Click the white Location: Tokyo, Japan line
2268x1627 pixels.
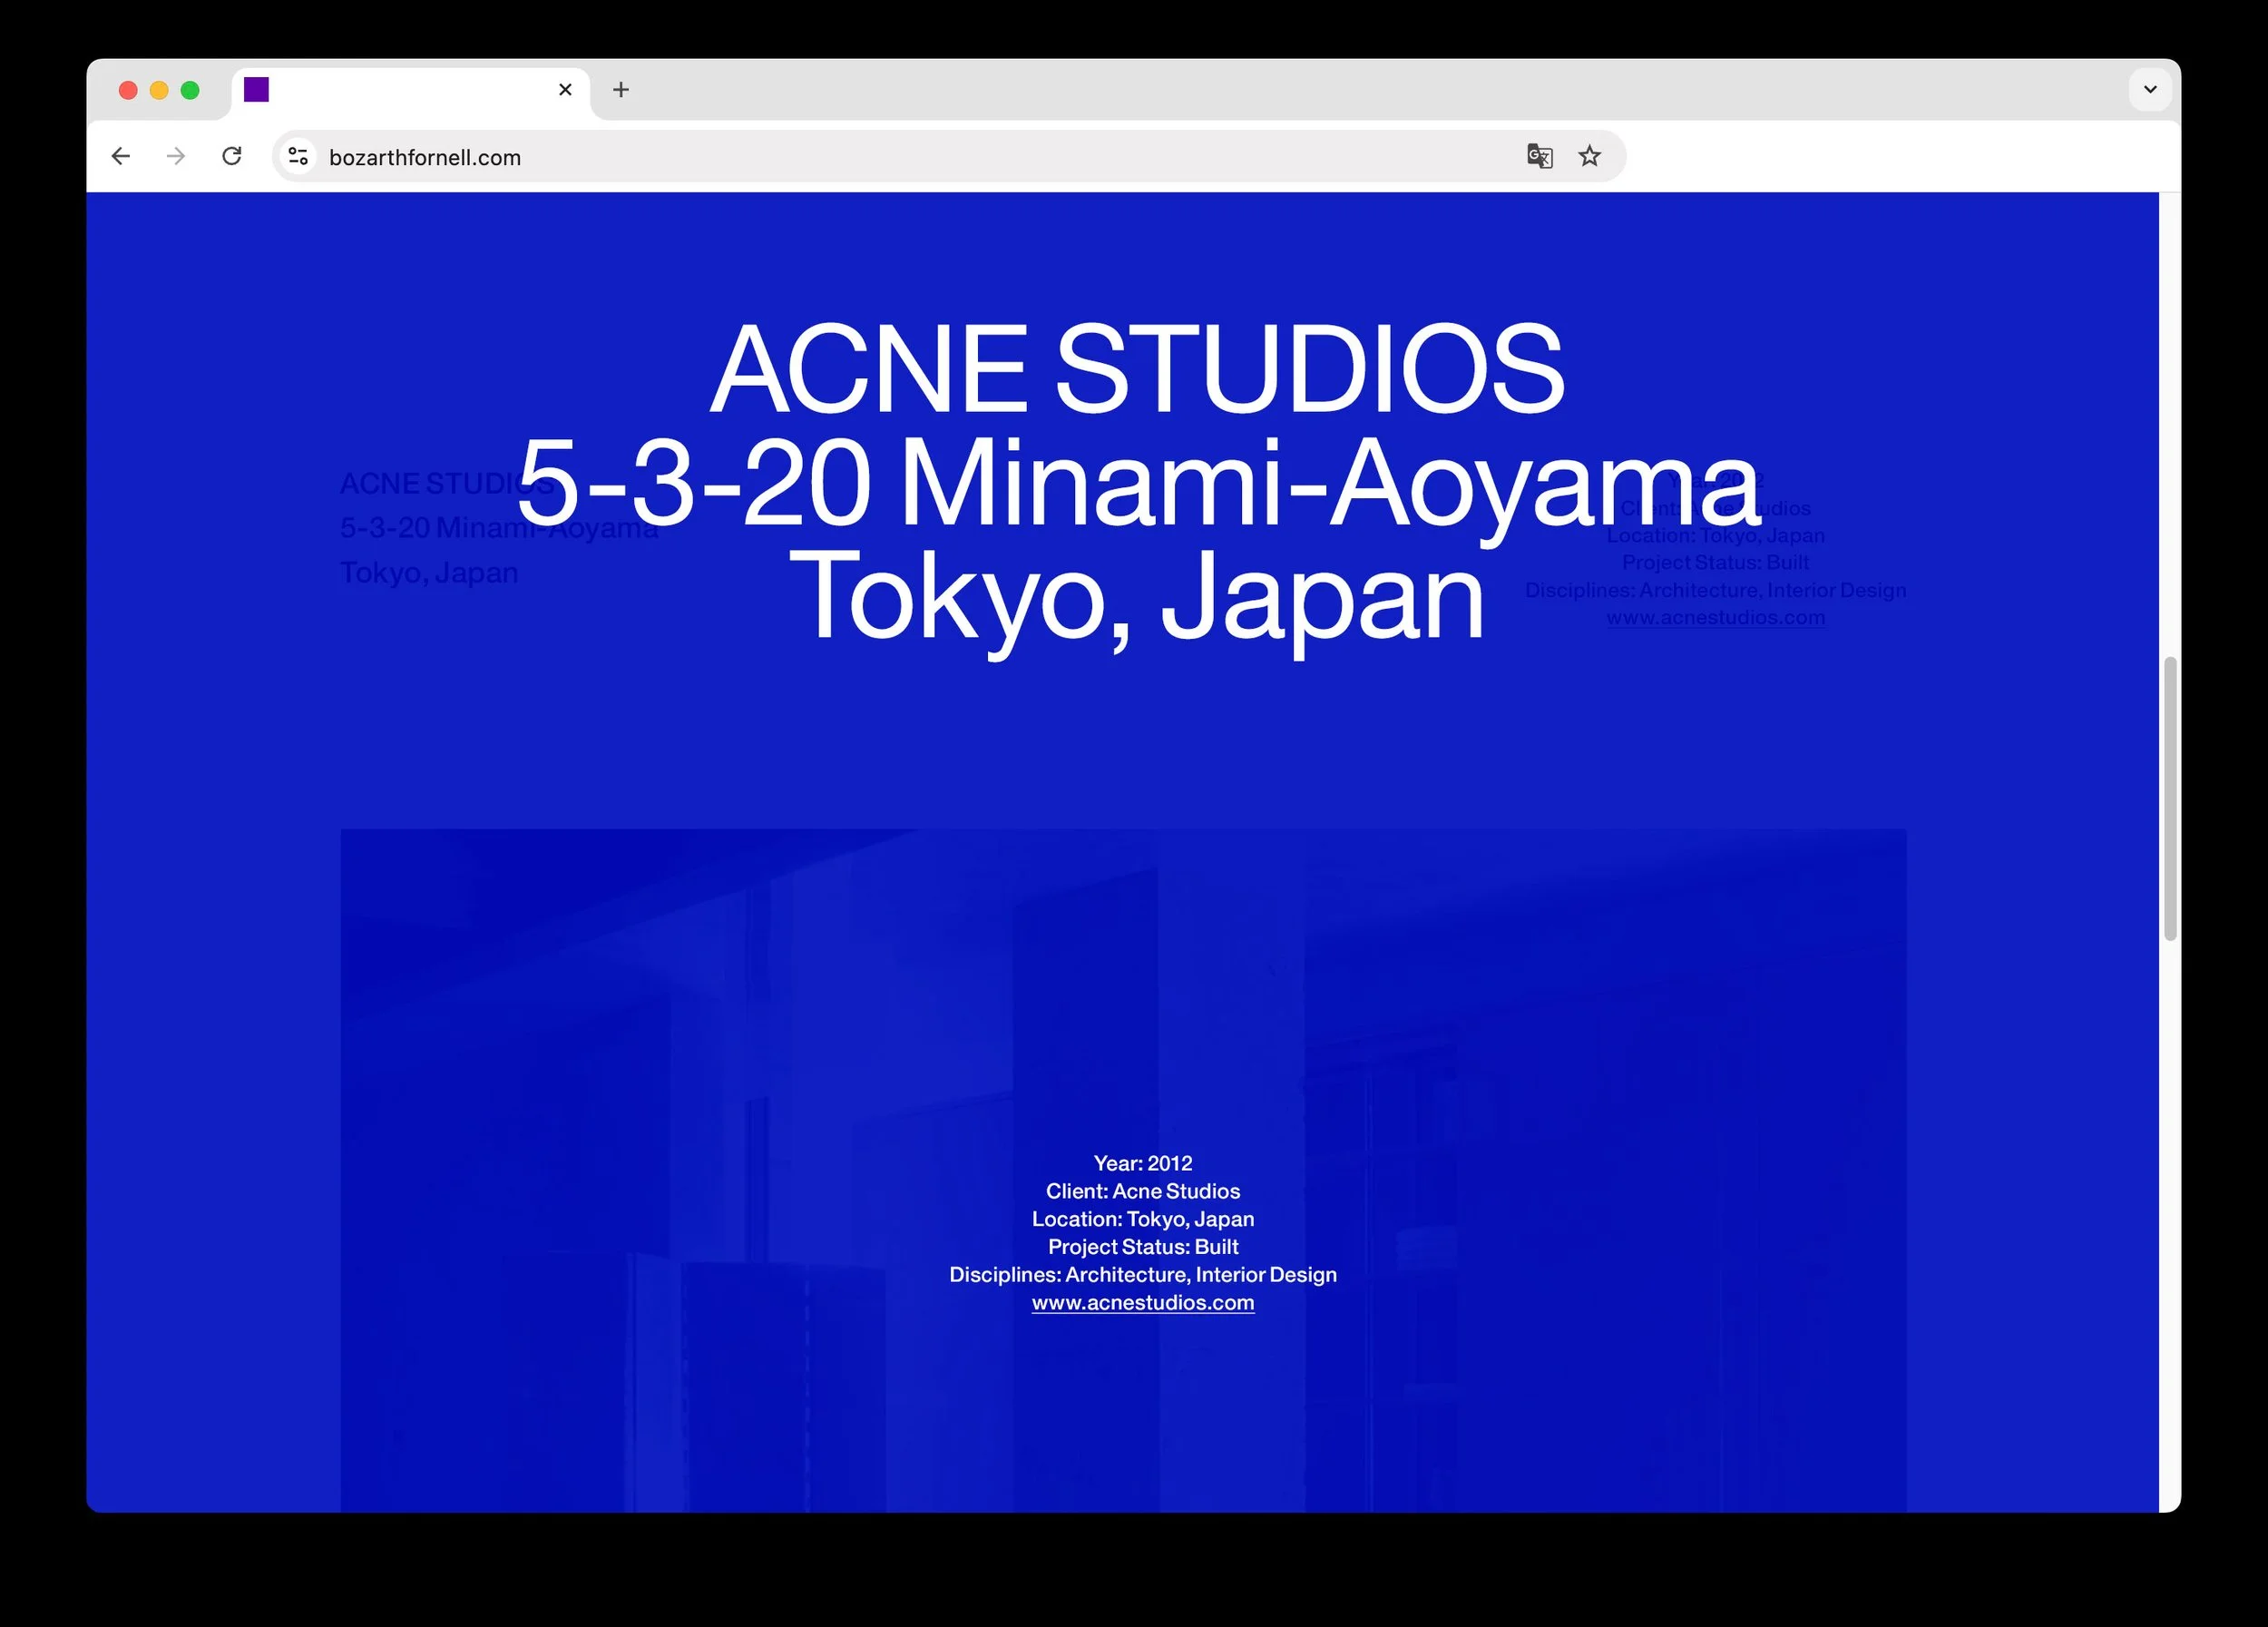click(1143, 1219)
